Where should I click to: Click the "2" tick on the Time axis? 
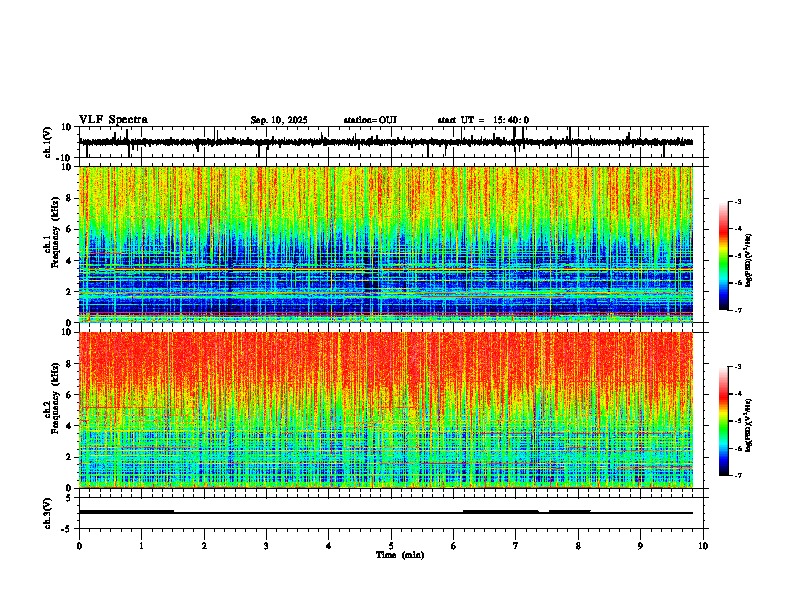click(204, 546)
